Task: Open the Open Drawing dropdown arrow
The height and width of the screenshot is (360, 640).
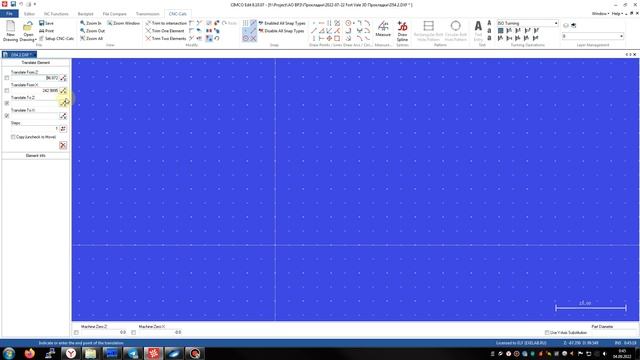Action: pyautogui.click(x=36, y=40)
